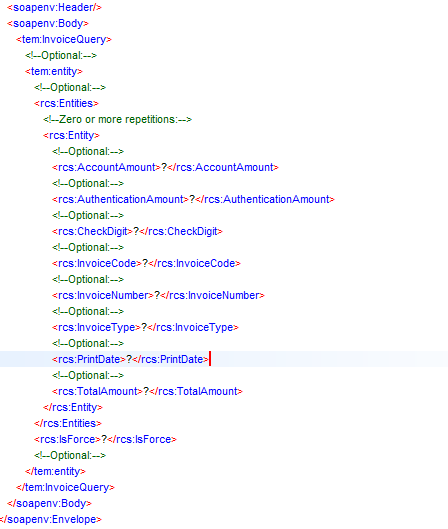The width and height of the screenshot is (448, 529).
Task: Click the opening tem:InvoiceQuery tag
Action: [x=64, y=39]
